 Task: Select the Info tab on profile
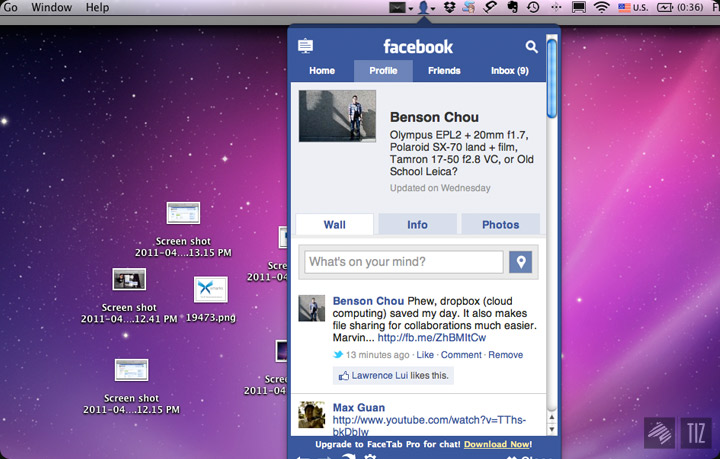[417, 225]
